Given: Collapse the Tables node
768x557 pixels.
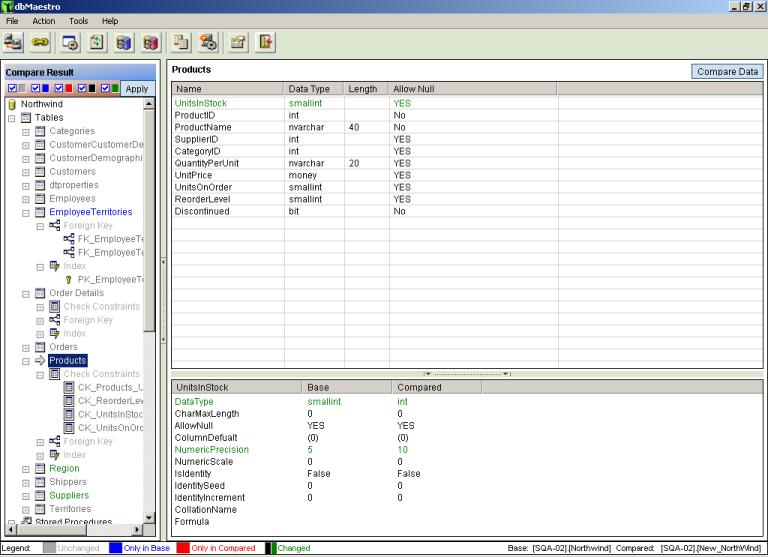Looking at the screenshot, I should pyautogui.click(x=12, y=119).
